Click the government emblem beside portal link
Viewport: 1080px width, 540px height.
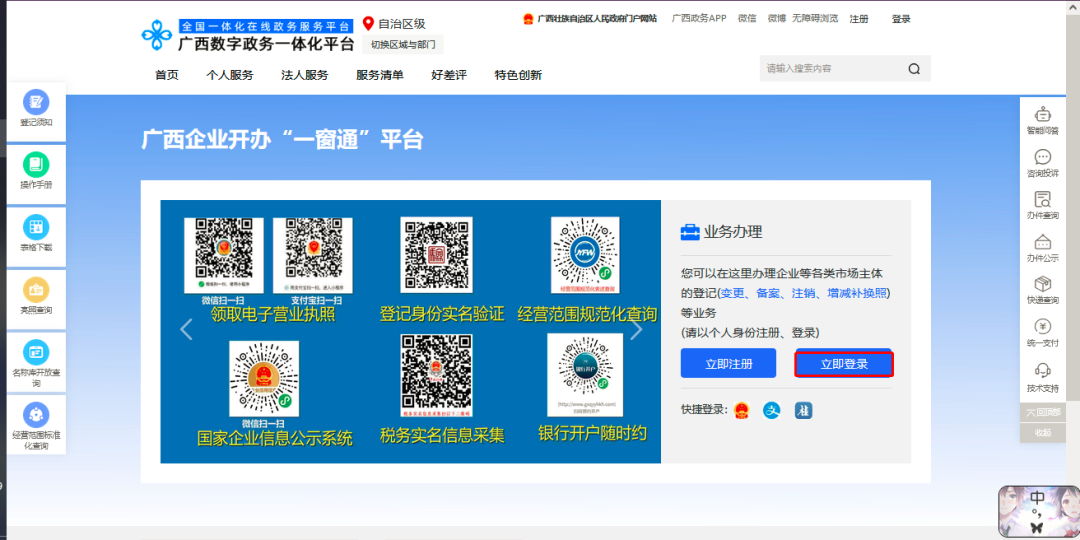click(x=528, y=19)
